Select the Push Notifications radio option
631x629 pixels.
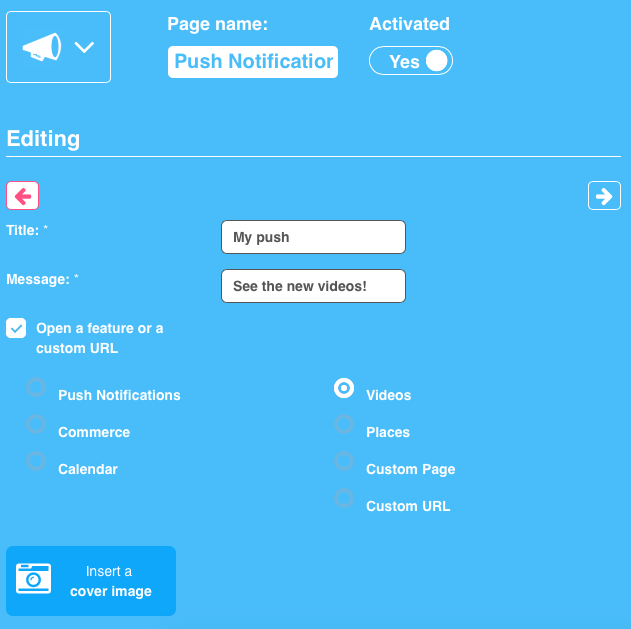(36, 388)
